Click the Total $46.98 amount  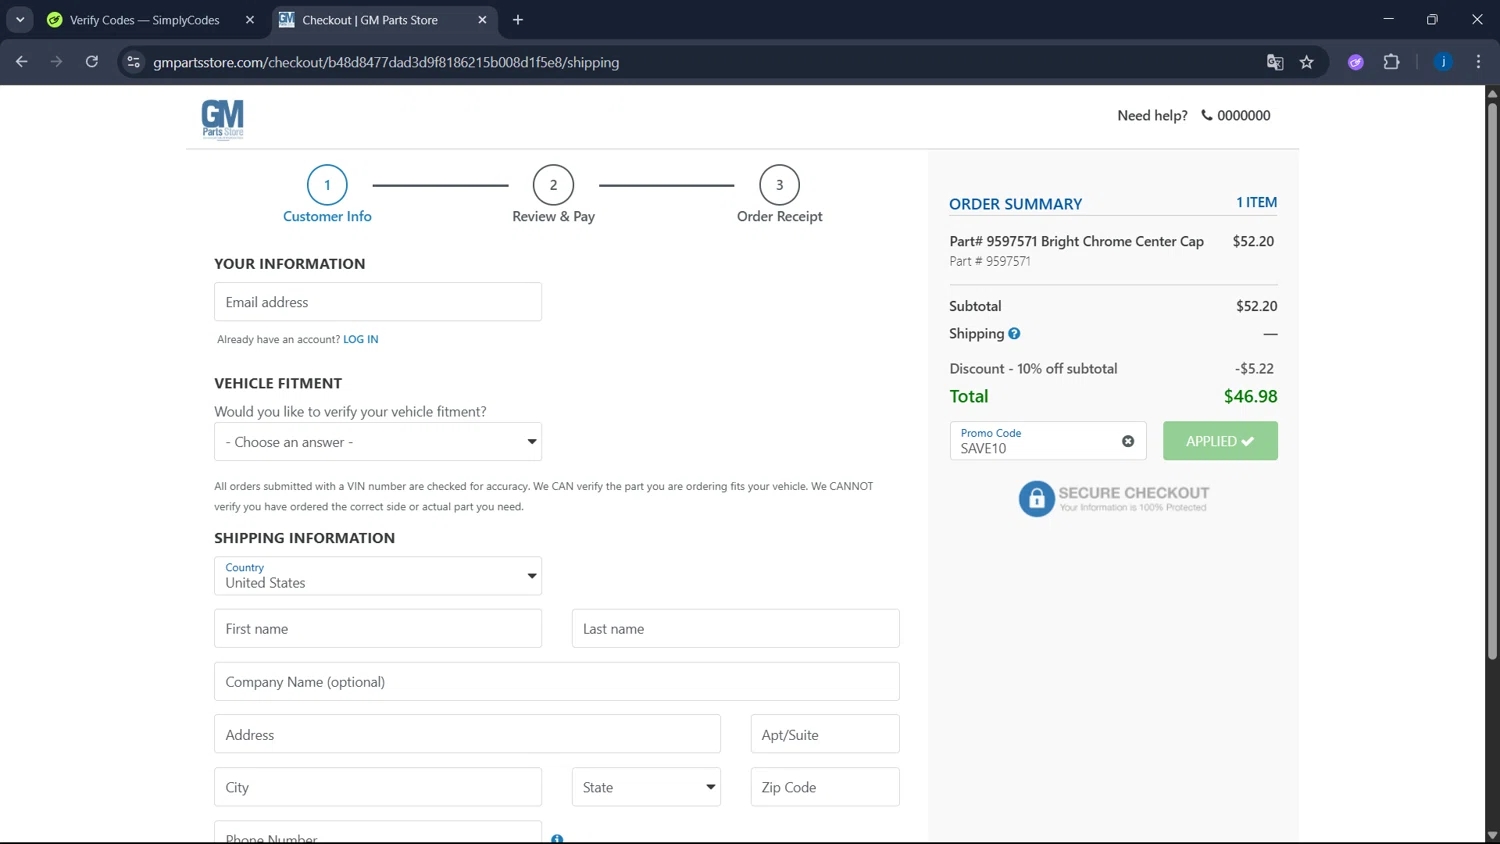coord(1251,396)
